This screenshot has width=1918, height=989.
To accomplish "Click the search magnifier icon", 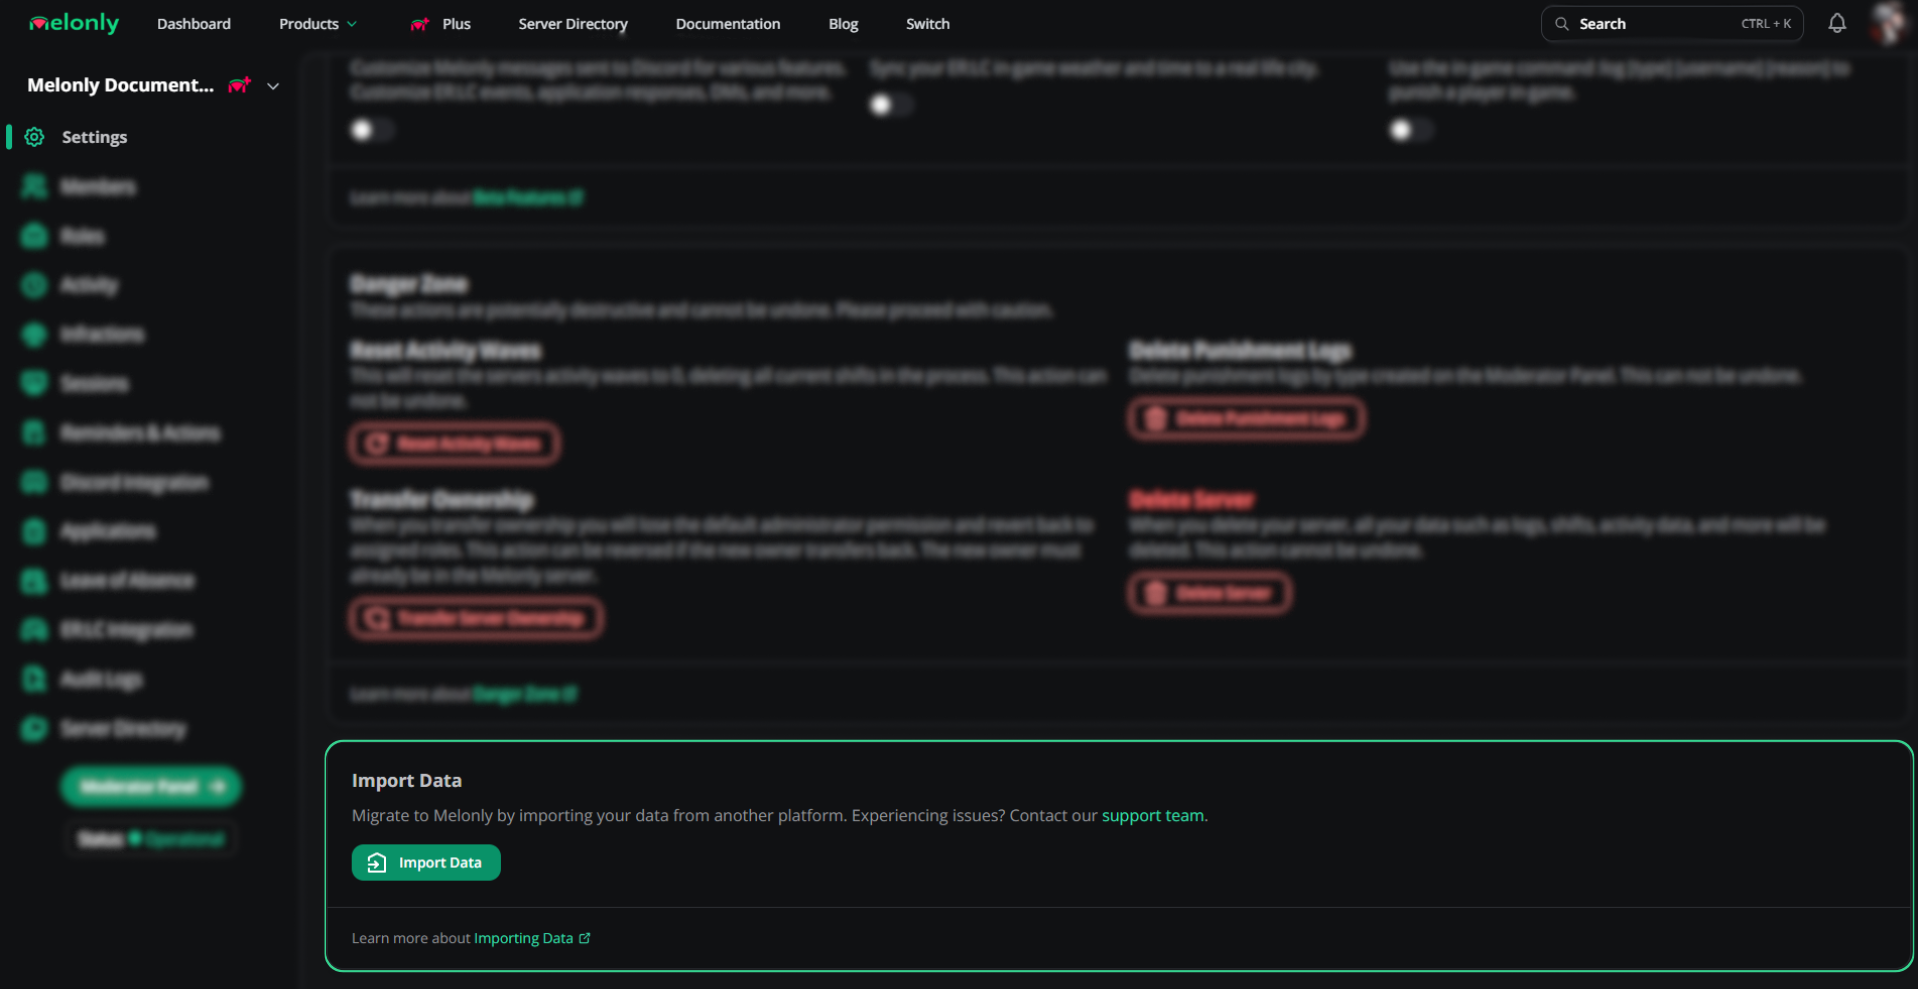I will pyautogui.click(x=1562, y=24).
